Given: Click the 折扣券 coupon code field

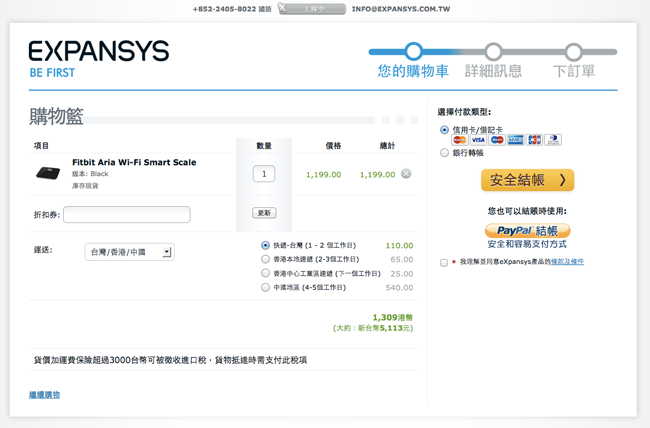Looking at the screenshot, I should coord(127,214).
